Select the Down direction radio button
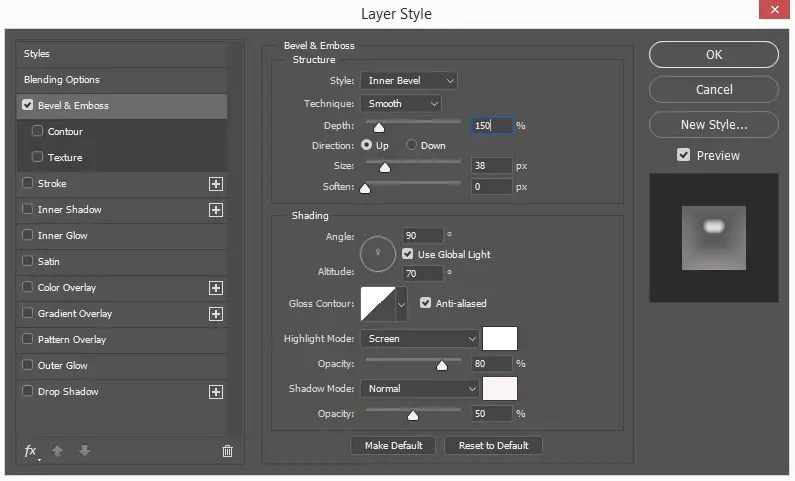The image size is (795, 481). tap(411, 145)
